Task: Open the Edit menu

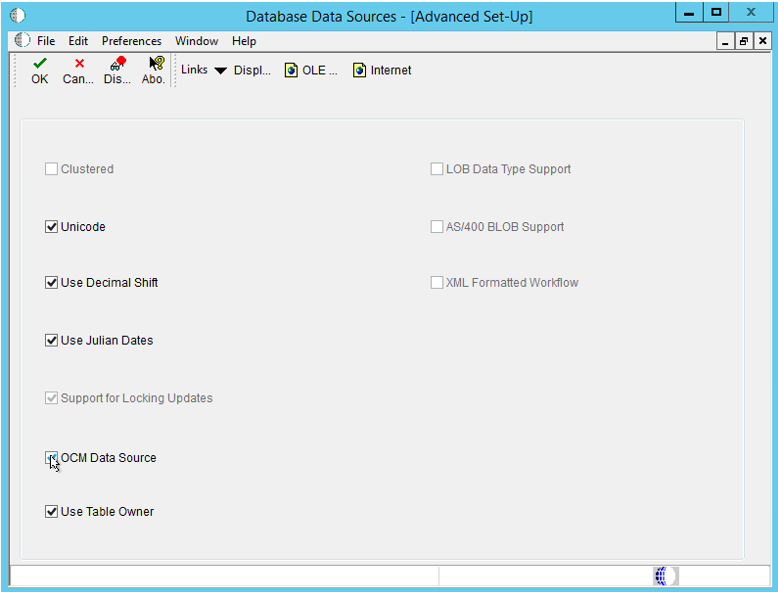Action: (78, 41)
